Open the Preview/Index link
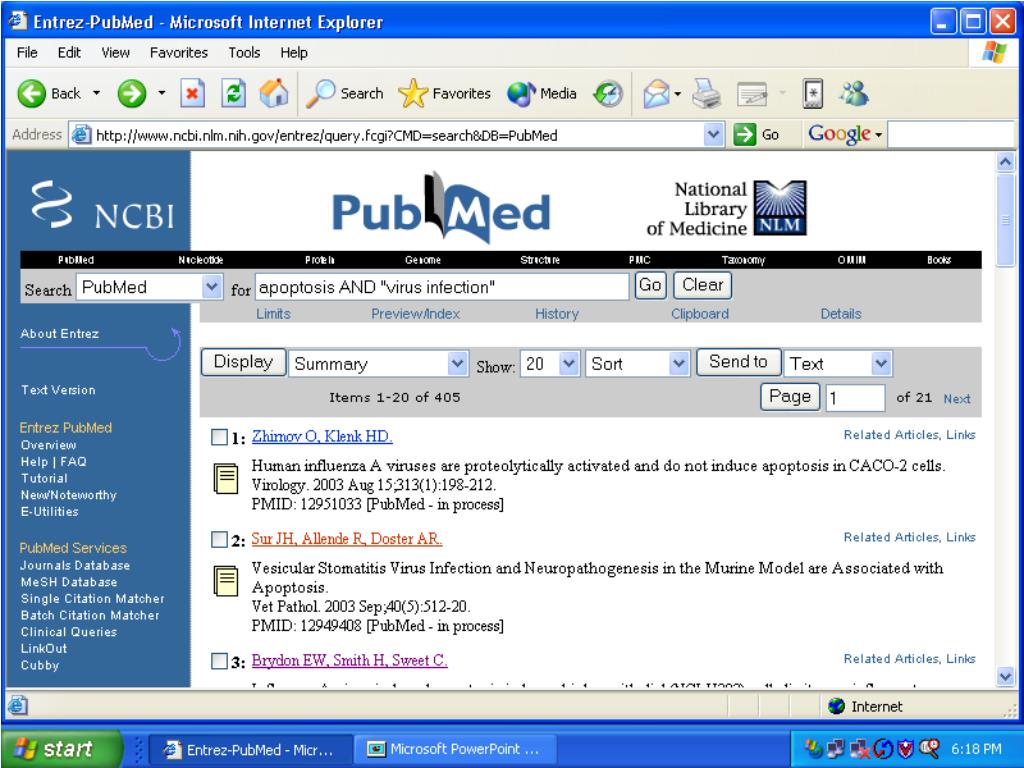The width and height of the screenshot is (1024, 768). coord(415,314)
